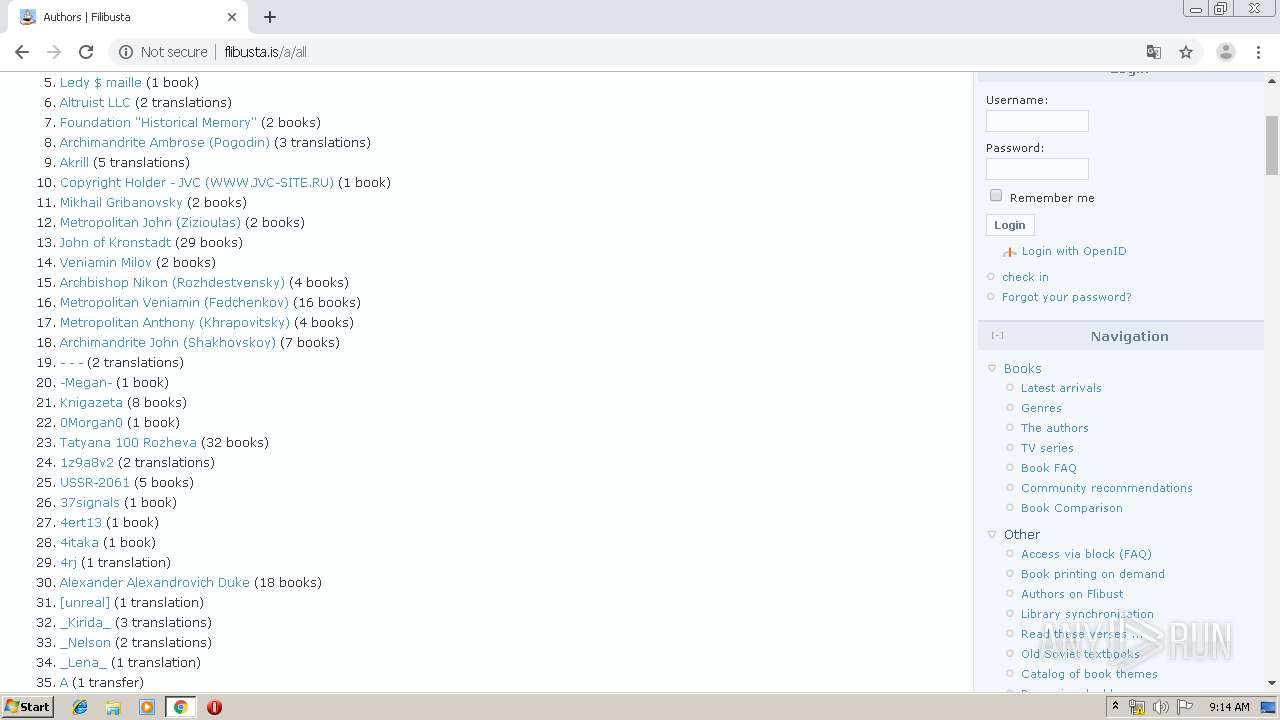
Task: Go forward in browser history
Action: pyautogui.click(x=54, y=52)
